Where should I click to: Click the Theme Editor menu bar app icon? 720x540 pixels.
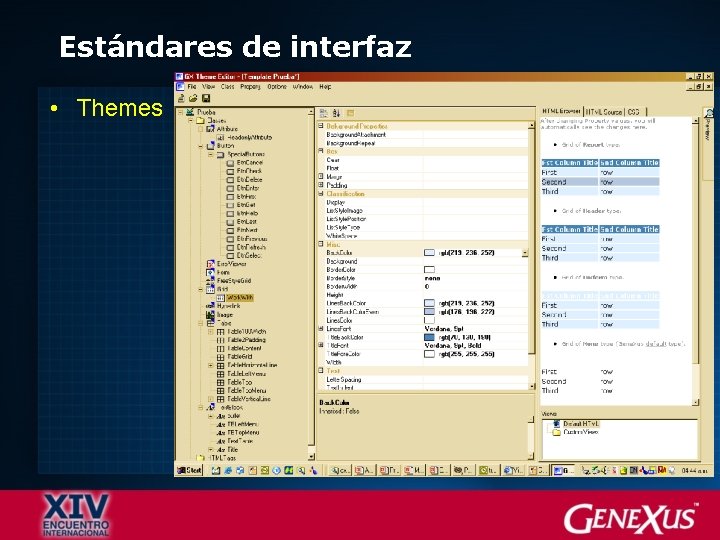[180, 86]
